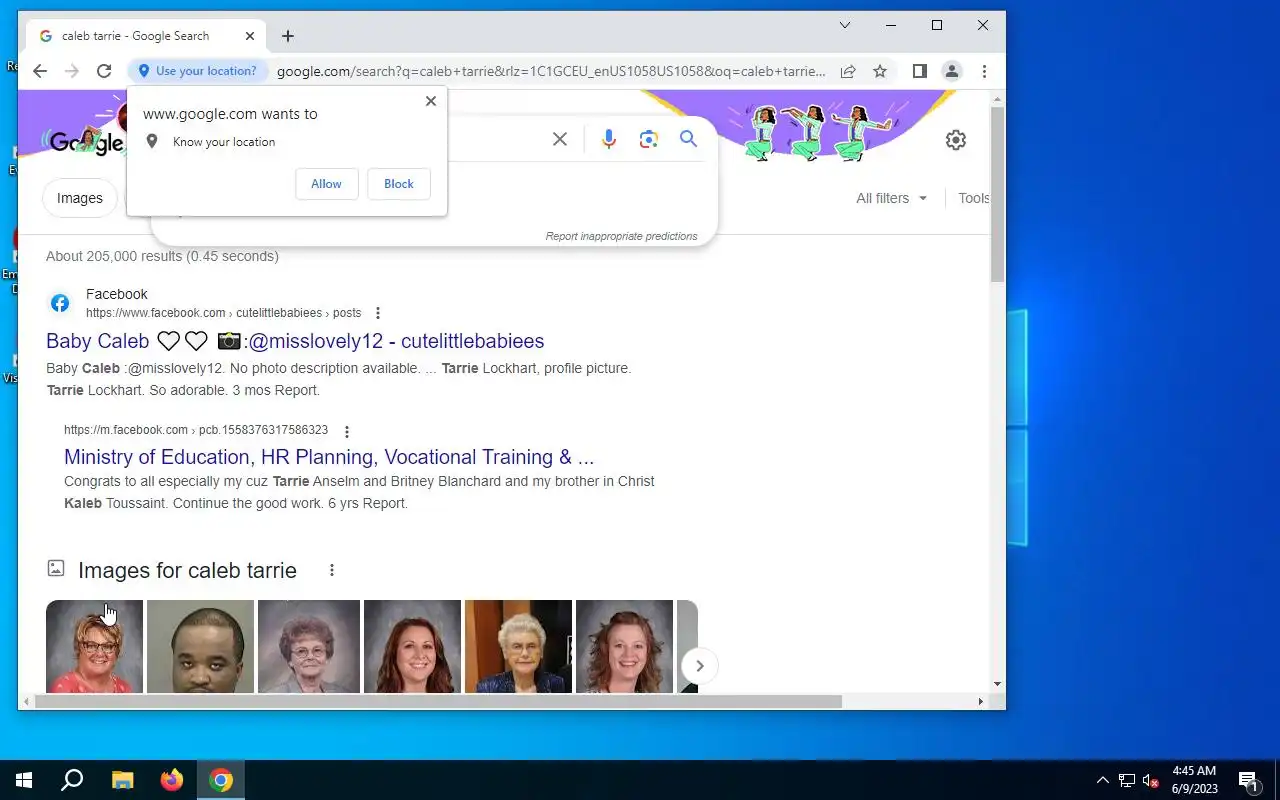Image resolution: width=1280 pixels, height=800 pixels.
Task: Show hidden system tray icons
Action: coord(1103,780)
